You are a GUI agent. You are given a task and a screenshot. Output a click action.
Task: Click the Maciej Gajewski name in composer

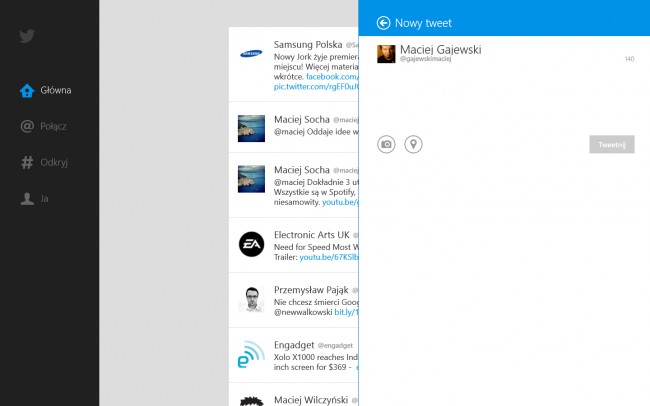click(x=441, y=49)
